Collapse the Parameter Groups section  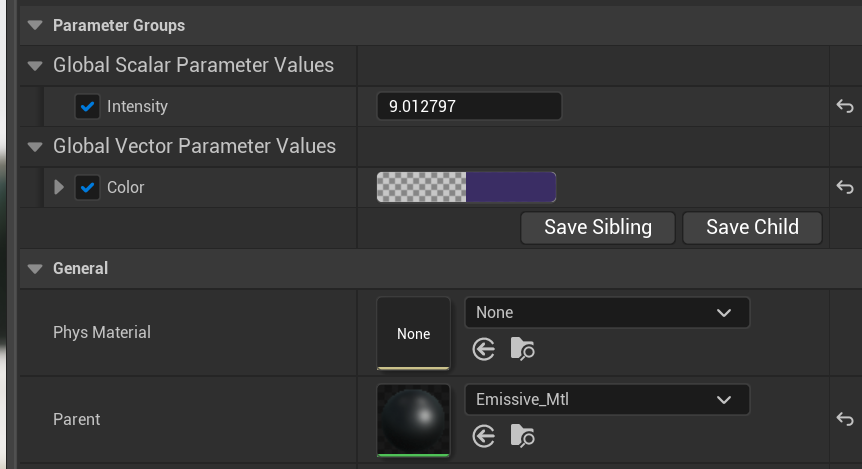coord(36,25)
